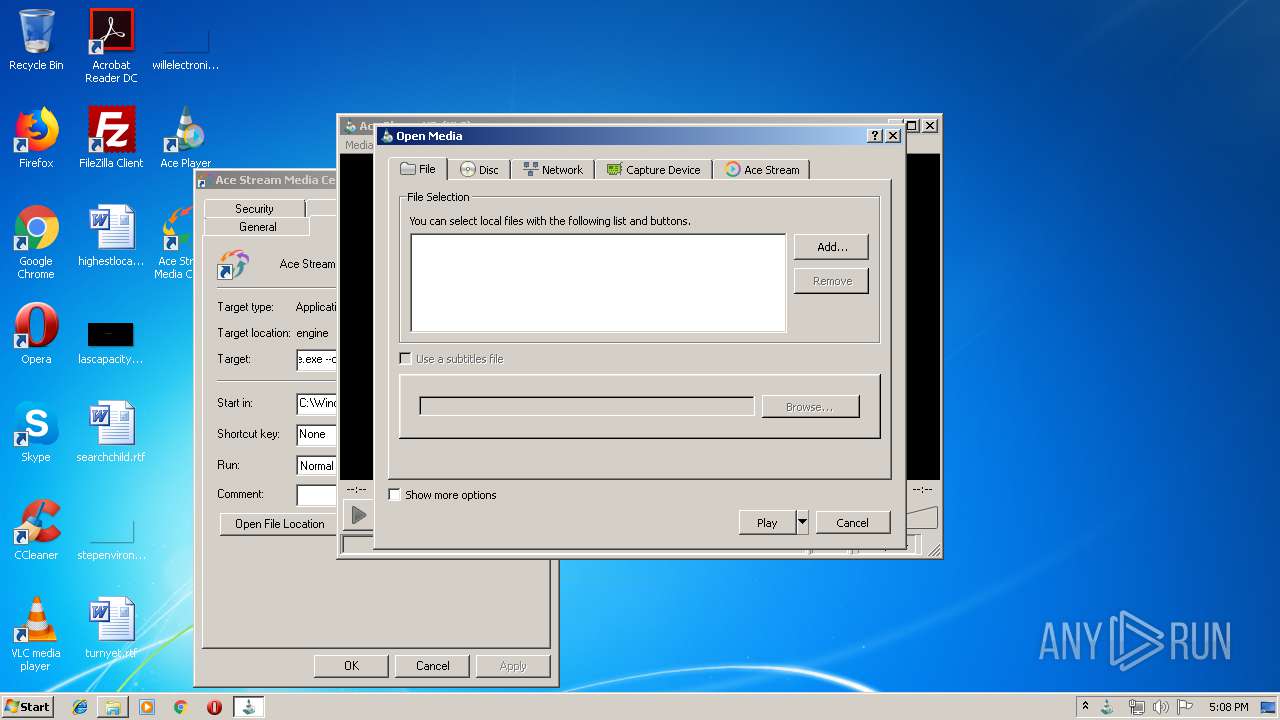Screen dimensions: 1280x720
Task: Switch to the Ace Stream tab
Action: [x=762, y=170]
